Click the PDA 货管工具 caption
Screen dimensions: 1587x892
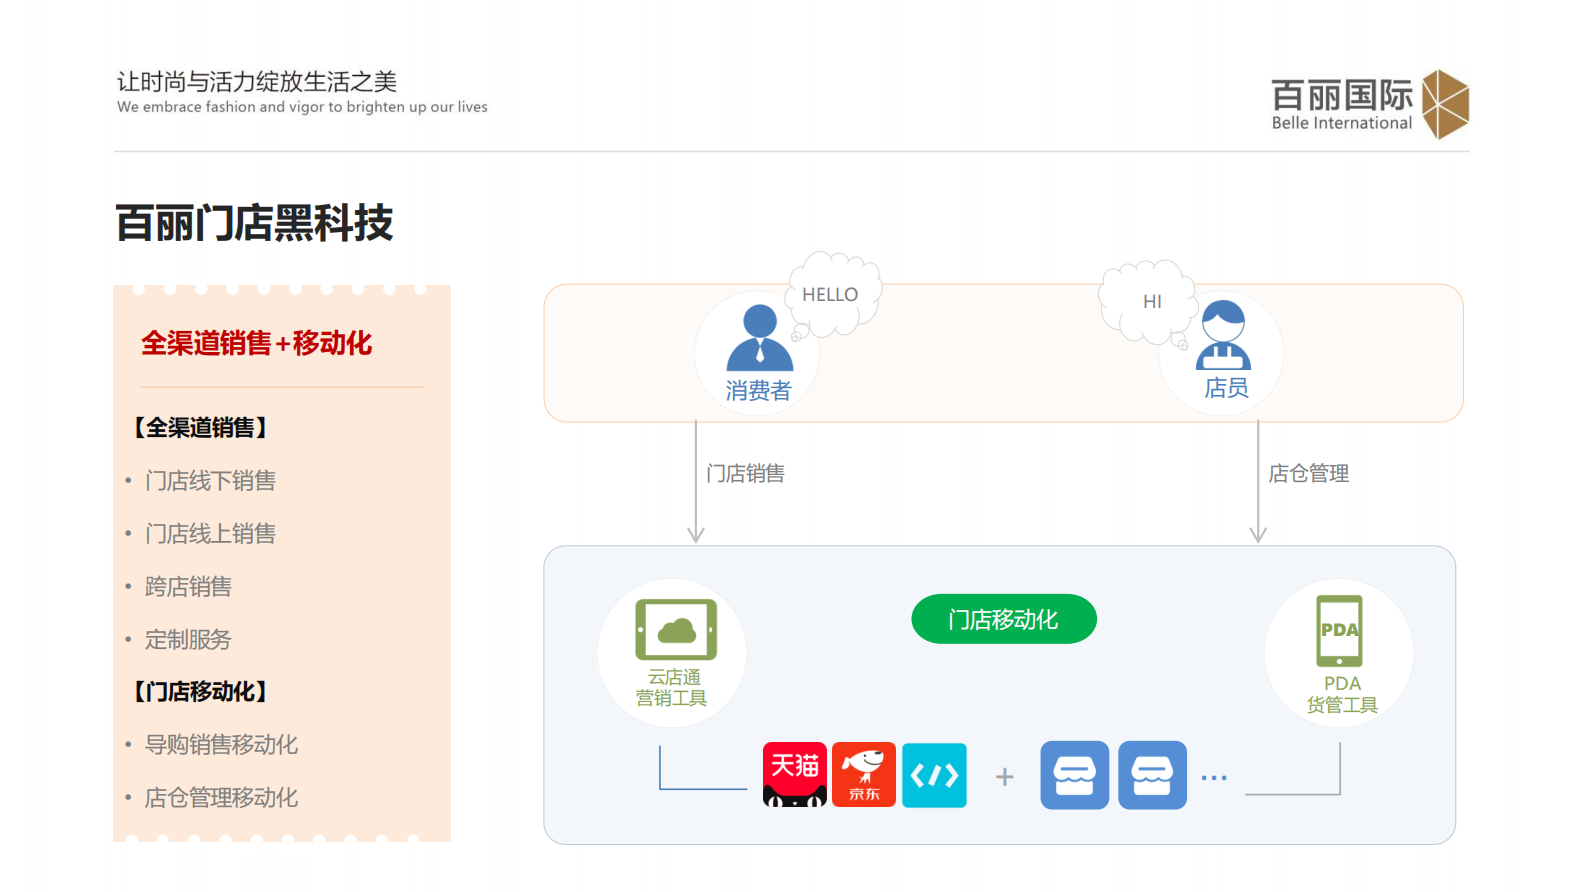pos(1342,694)
